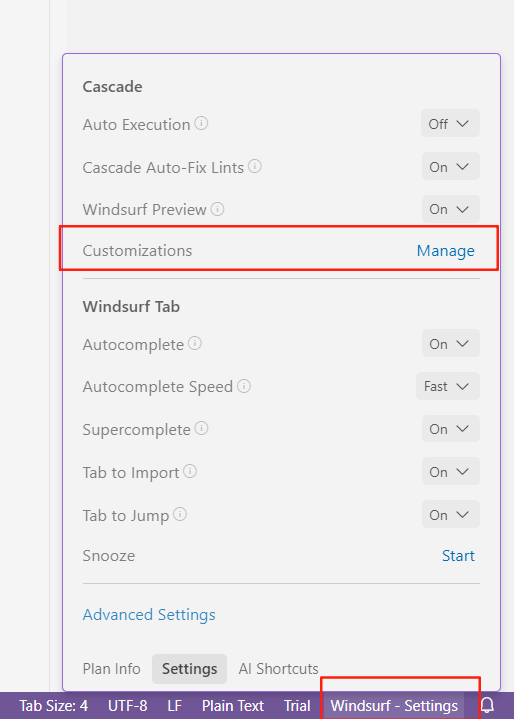
Task: Click the info icon beside Autocomplete
Action: coord(195,343)
